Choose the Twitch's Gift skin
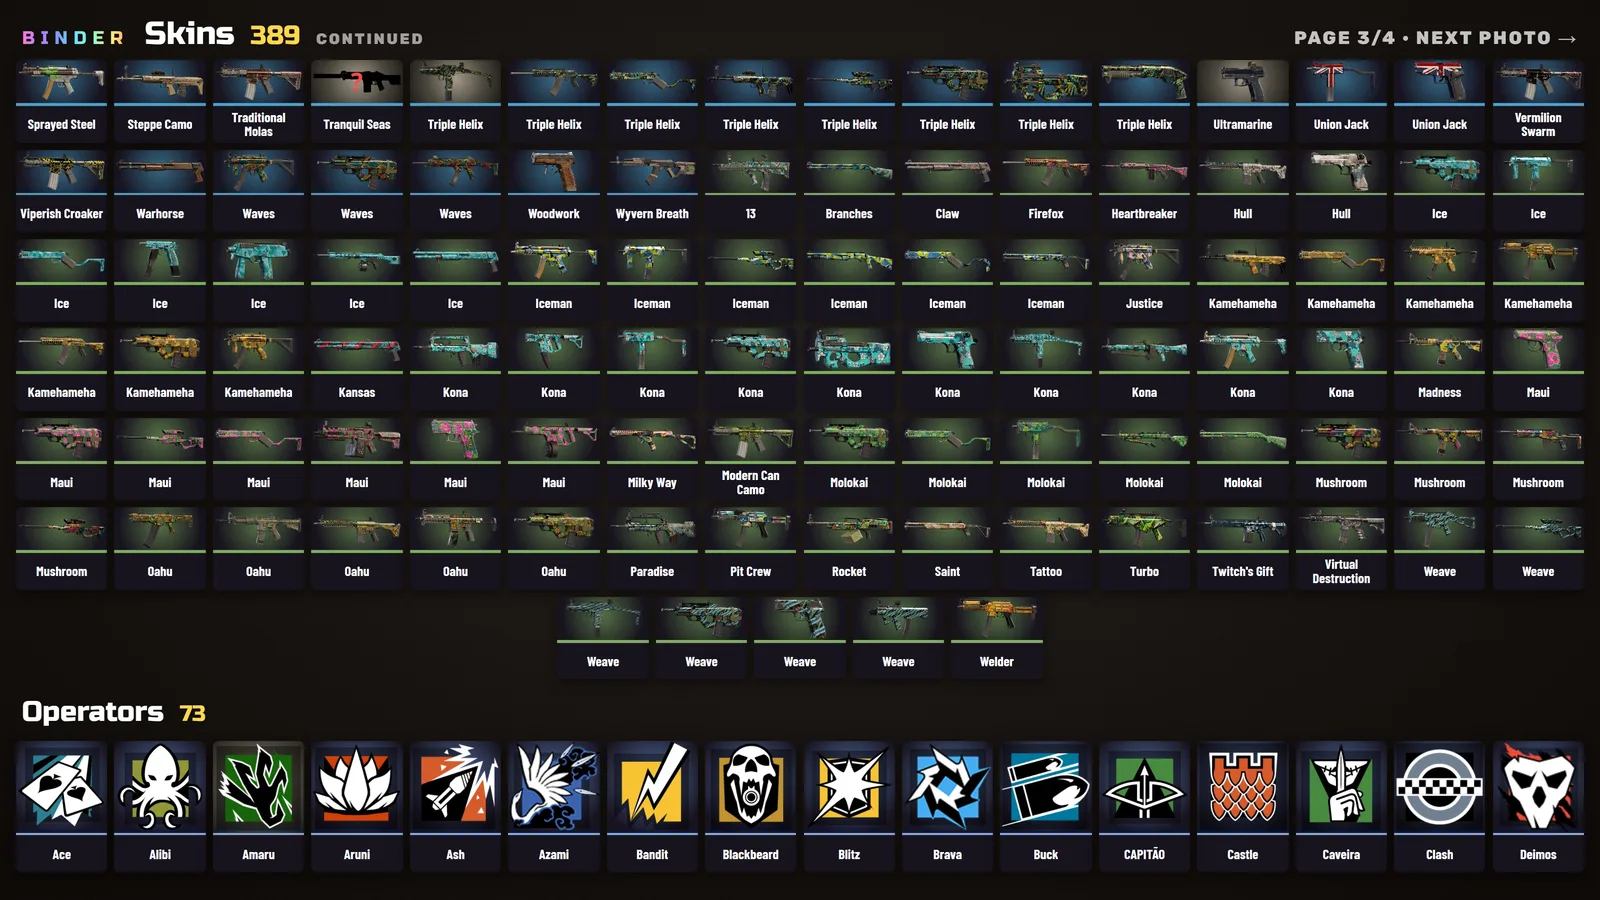The height and width of the screenshot is (900, 1600). (x=1243, y=548)
